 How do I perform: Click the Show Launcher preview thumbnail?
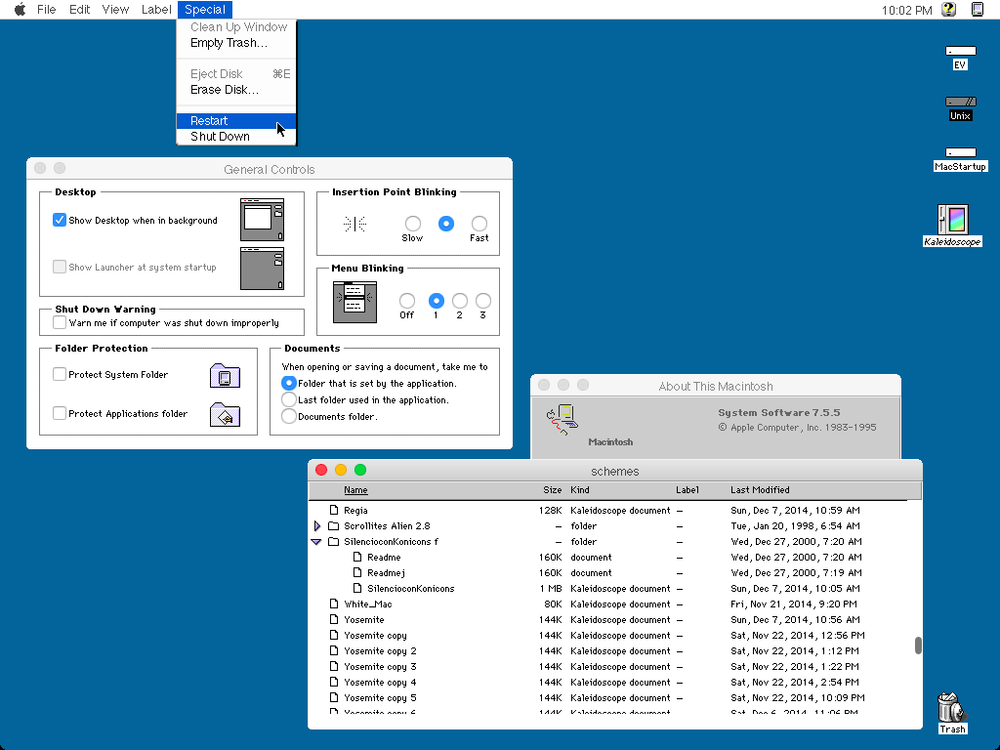click(262, 268)
